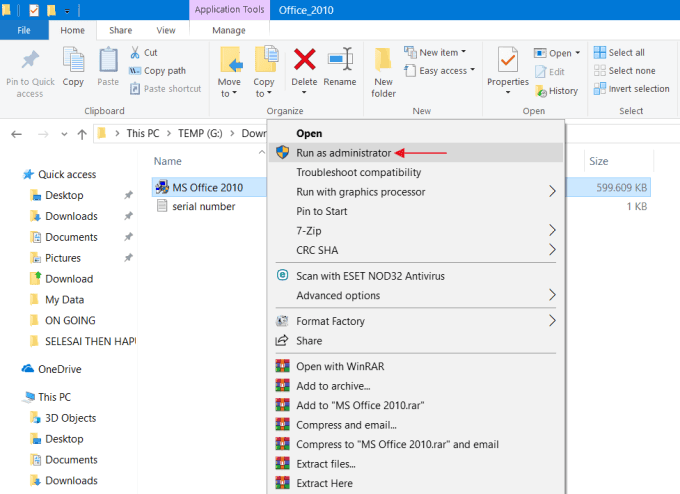Click the Properties checkmark icon

pos(508,60)
